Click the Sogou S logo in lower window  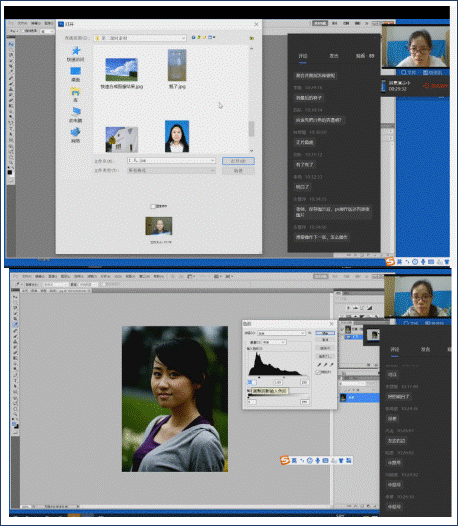click(x=285, y=460)
